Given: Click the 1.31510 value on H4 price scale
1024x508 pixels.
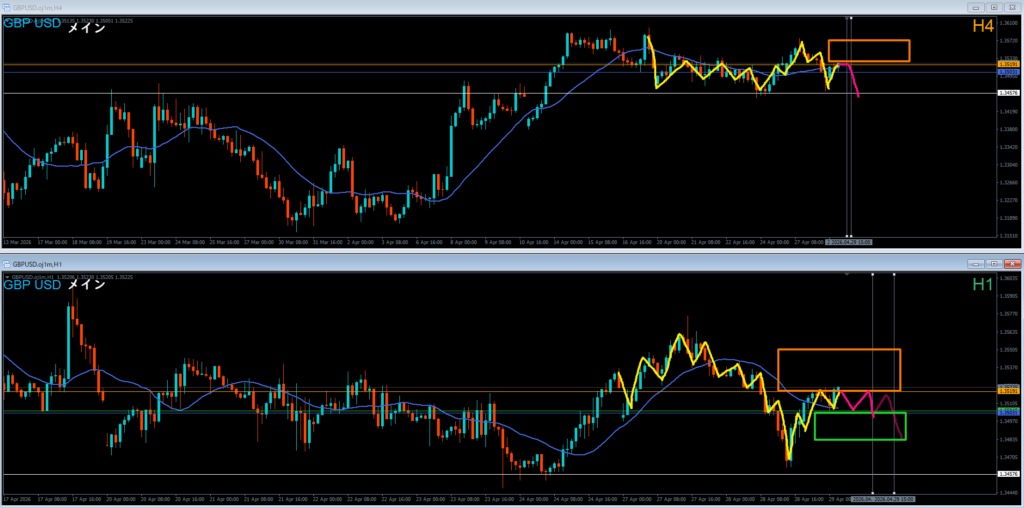Looking at the screenshot, I should coord(1008,236).
